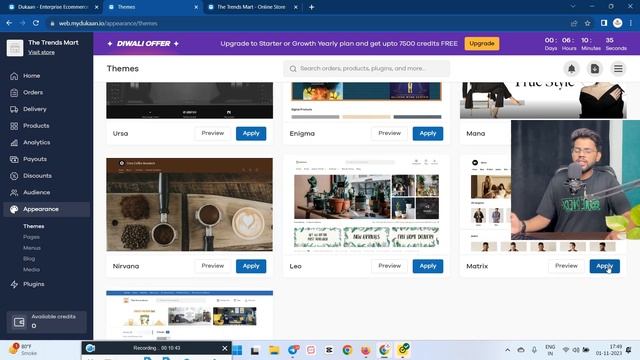Show hidden system tray icons
Screen dimensions: 640x360
click(507, 350)
